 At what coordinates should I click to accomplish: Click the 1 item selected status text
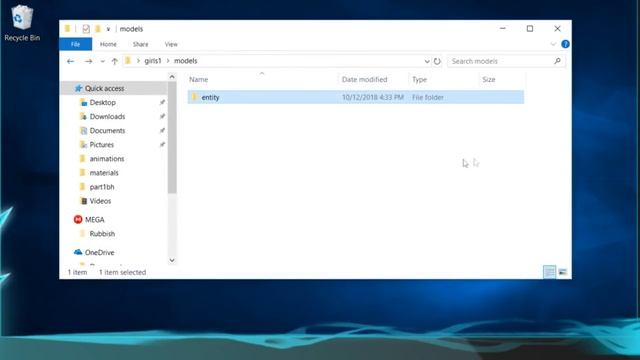click(122, 272)
